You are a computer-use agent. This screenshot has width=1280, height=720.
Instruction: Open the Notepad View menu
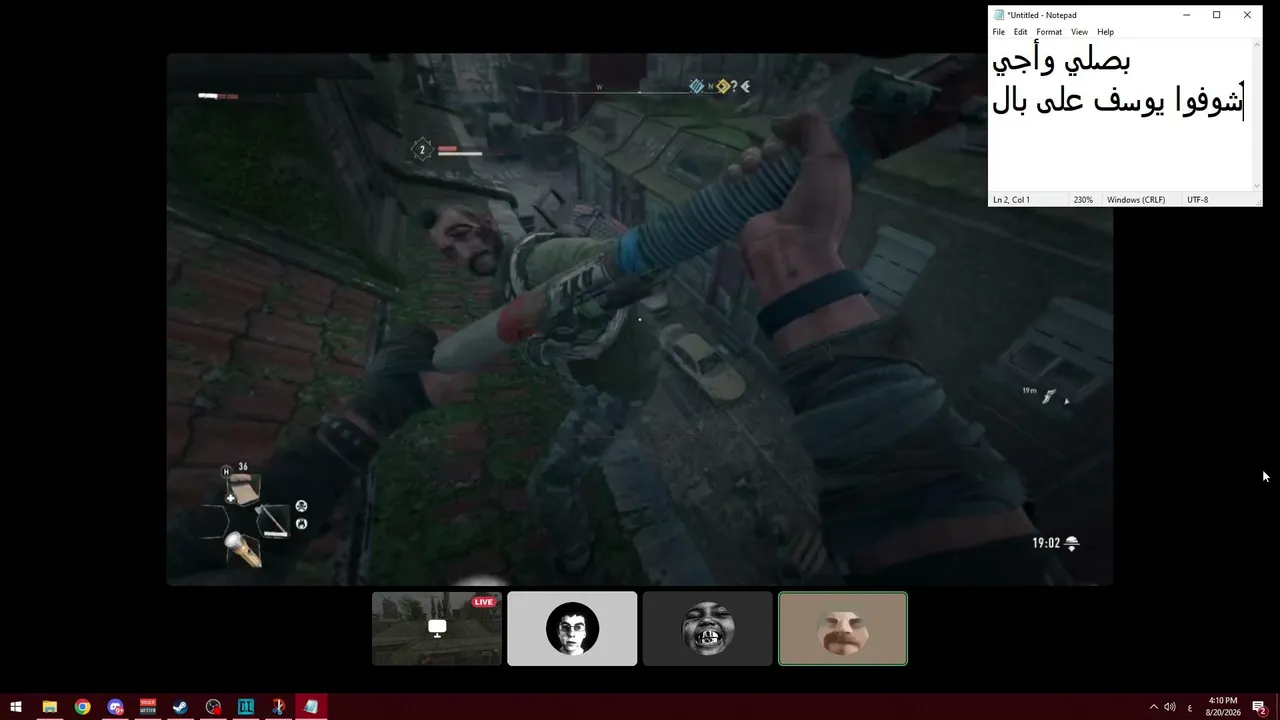point(1079,32)
